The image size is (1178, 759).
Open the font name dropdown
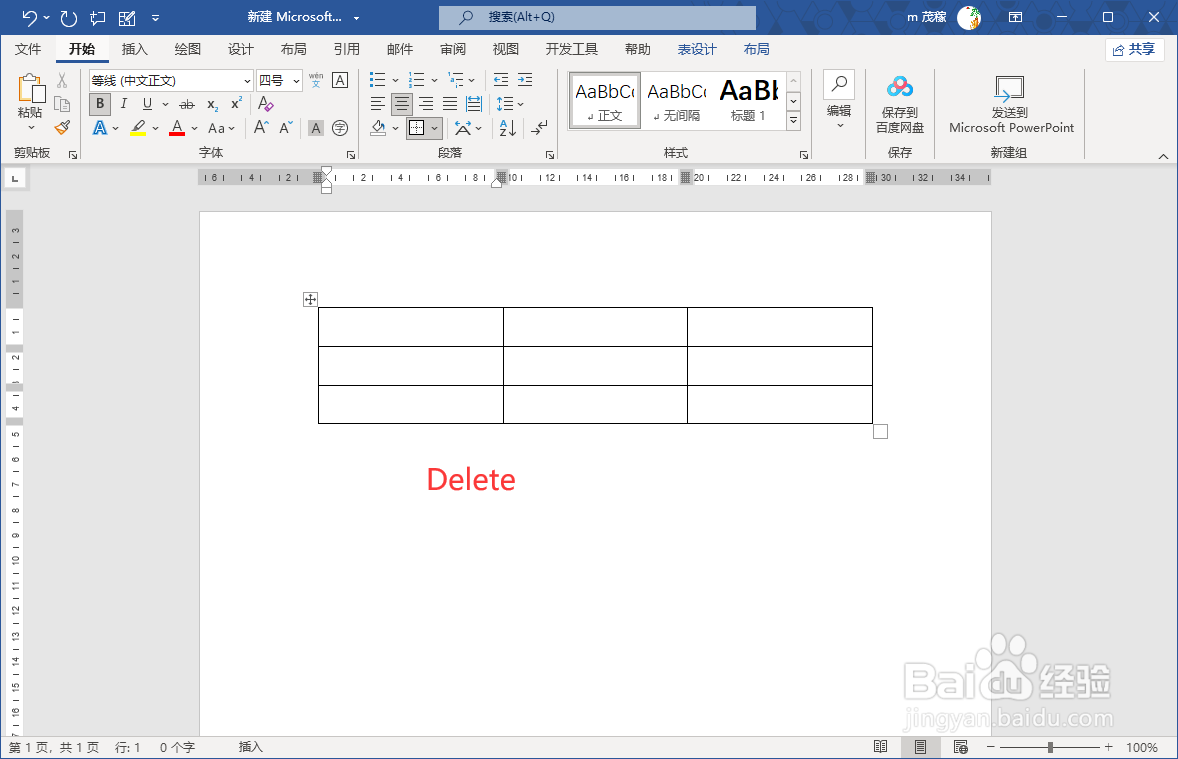(x=247, y=81)
